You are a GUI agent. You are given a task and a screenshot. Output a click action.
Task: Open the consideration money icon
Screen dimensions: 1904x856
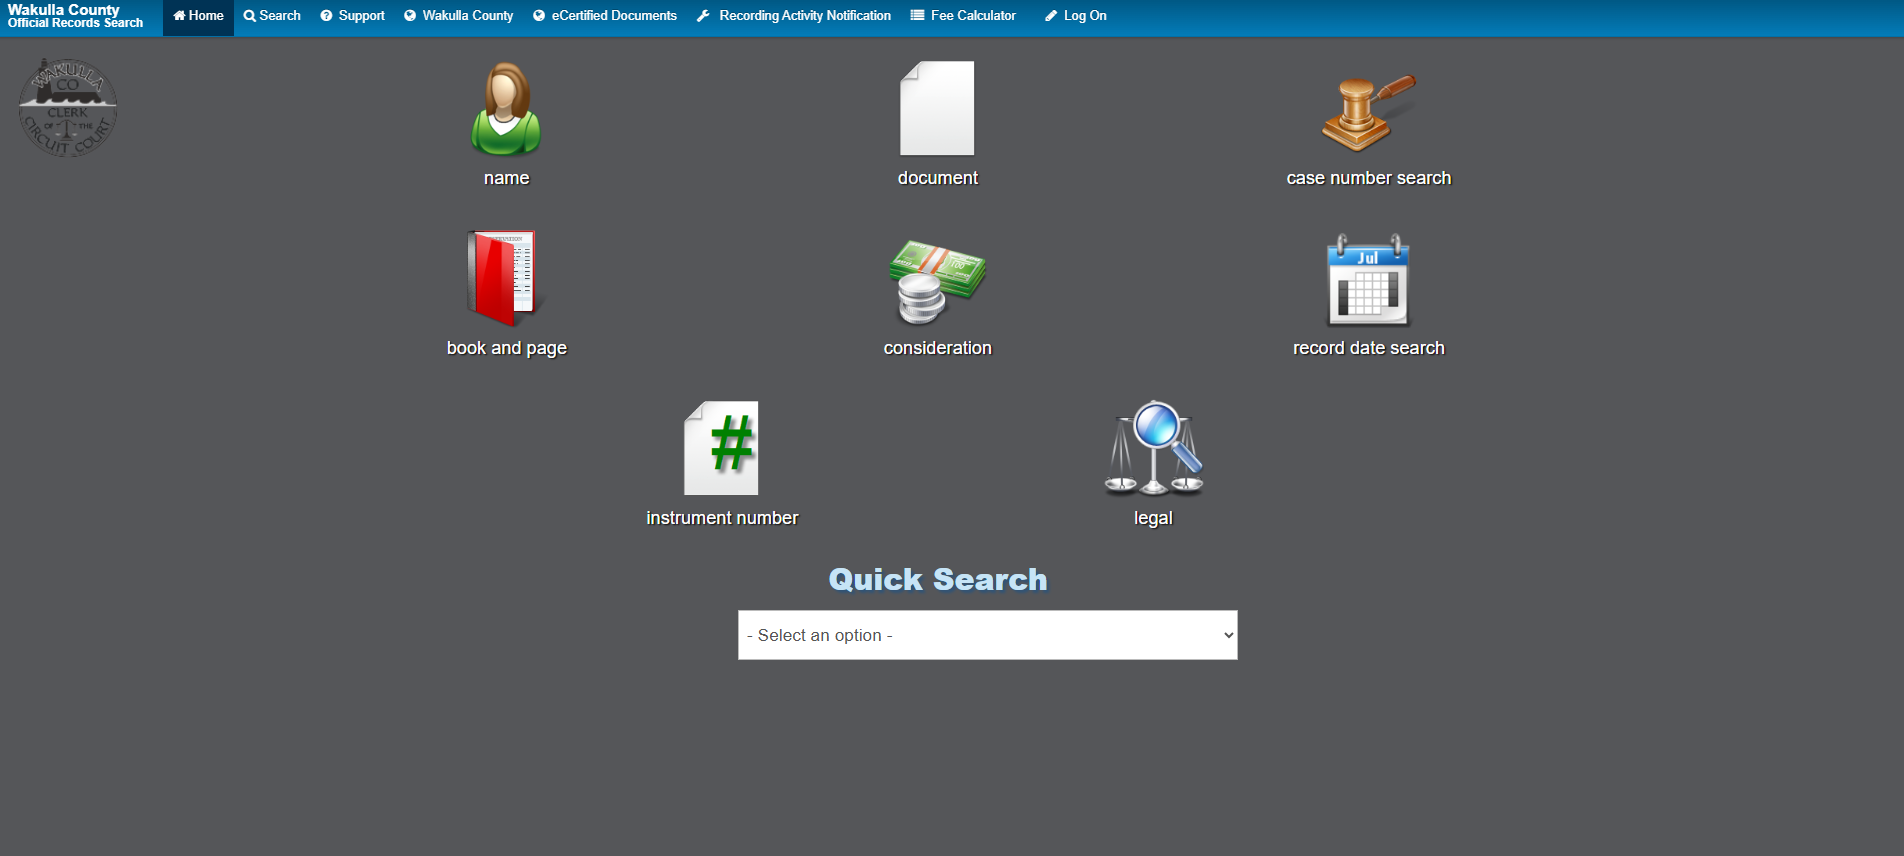tap(937, 281)
